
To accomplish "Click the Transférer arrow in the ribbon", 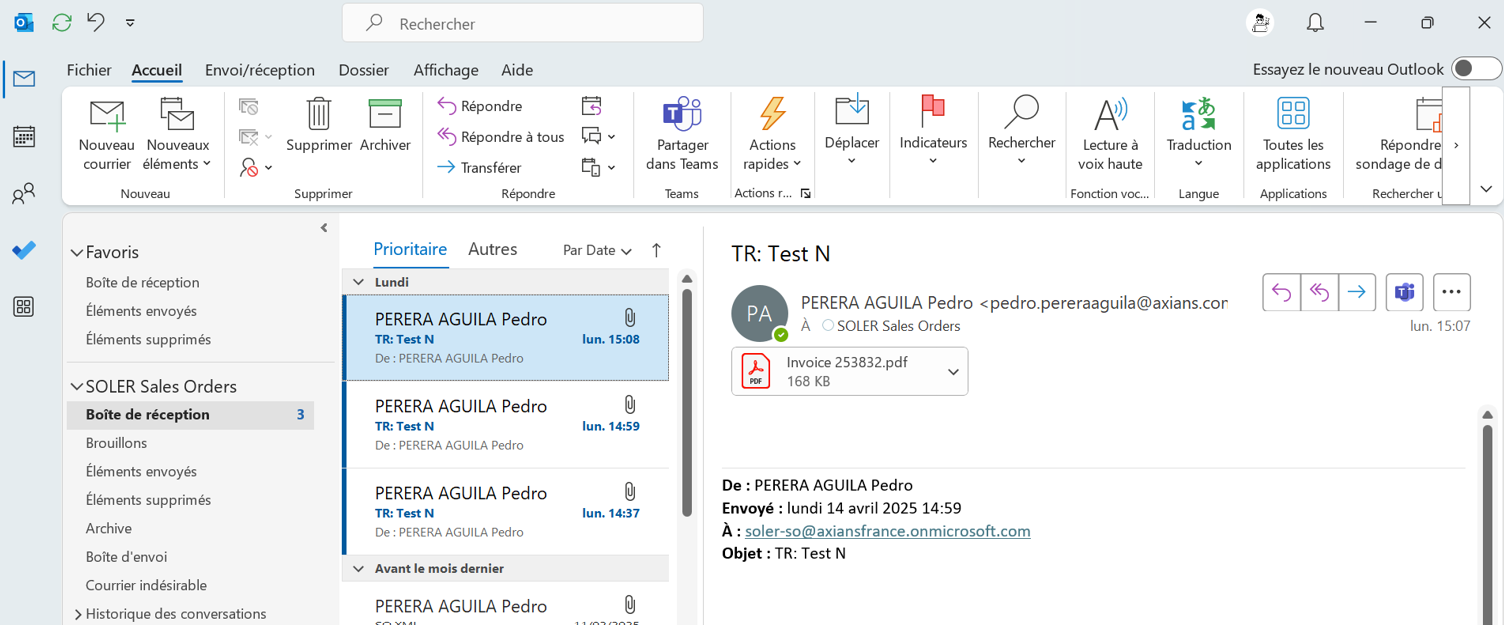I will coord(447,168).
